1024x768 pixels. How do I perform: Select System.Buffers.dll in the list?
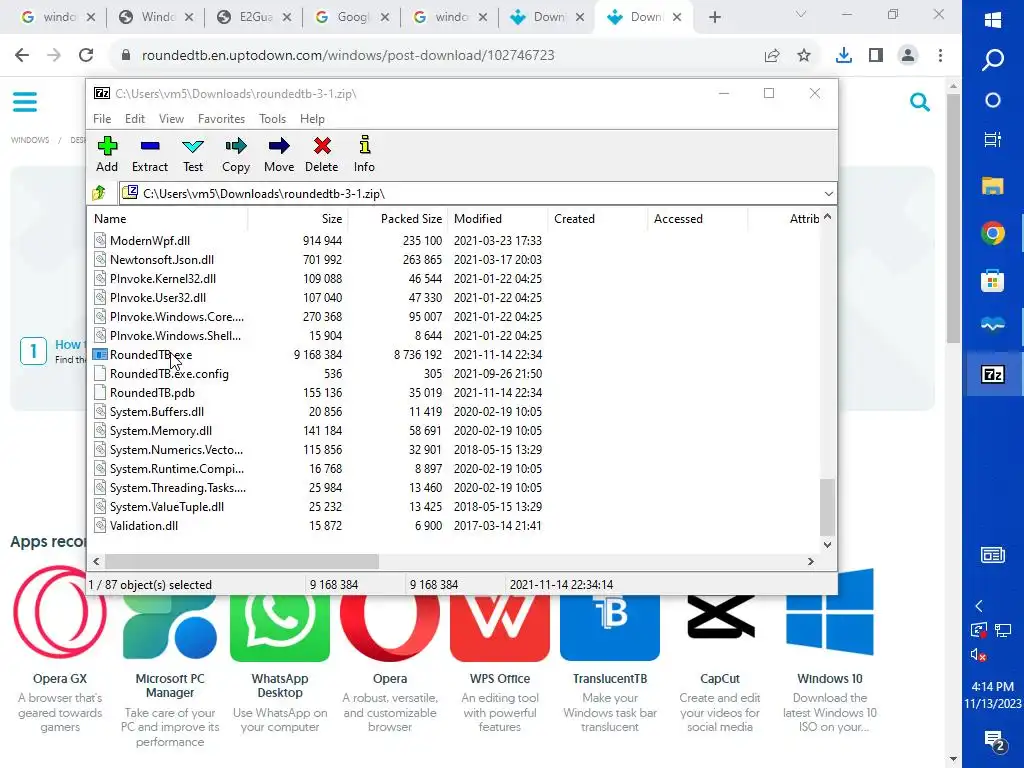tap(157, 412)
